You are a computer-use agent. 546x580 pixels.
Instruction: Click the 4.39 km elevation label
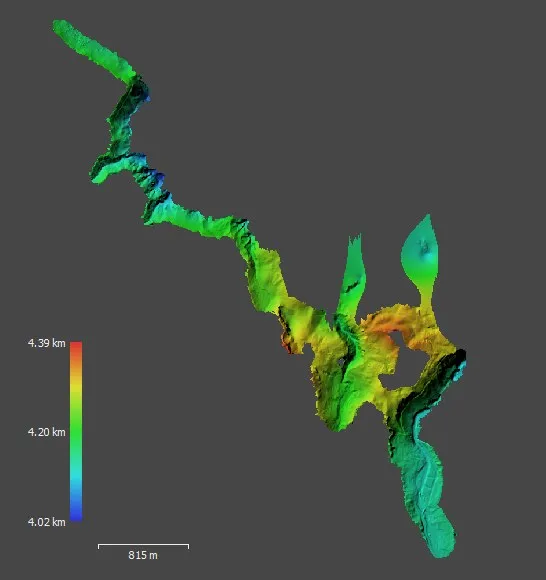pyautogui.click(x=47, y=343)
